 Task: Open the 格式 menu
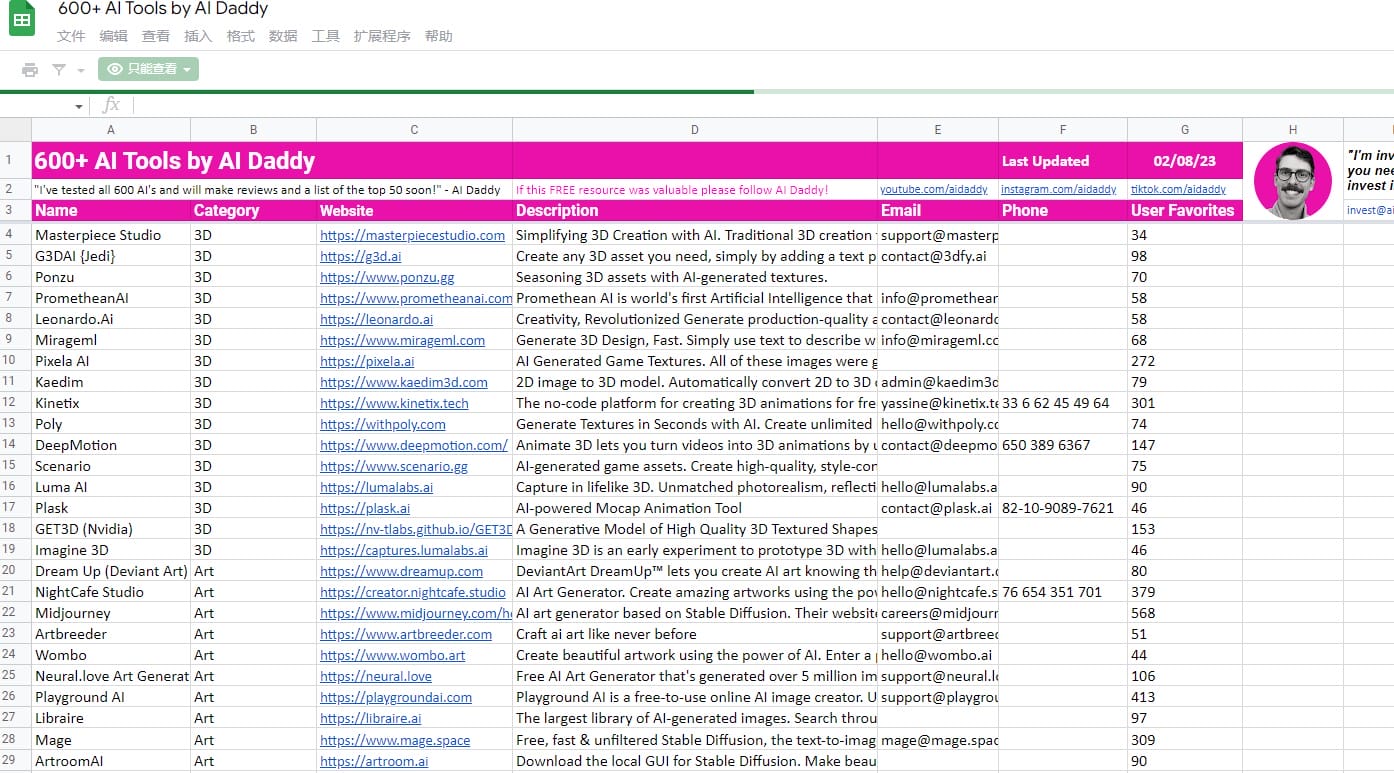pos(241,36)
